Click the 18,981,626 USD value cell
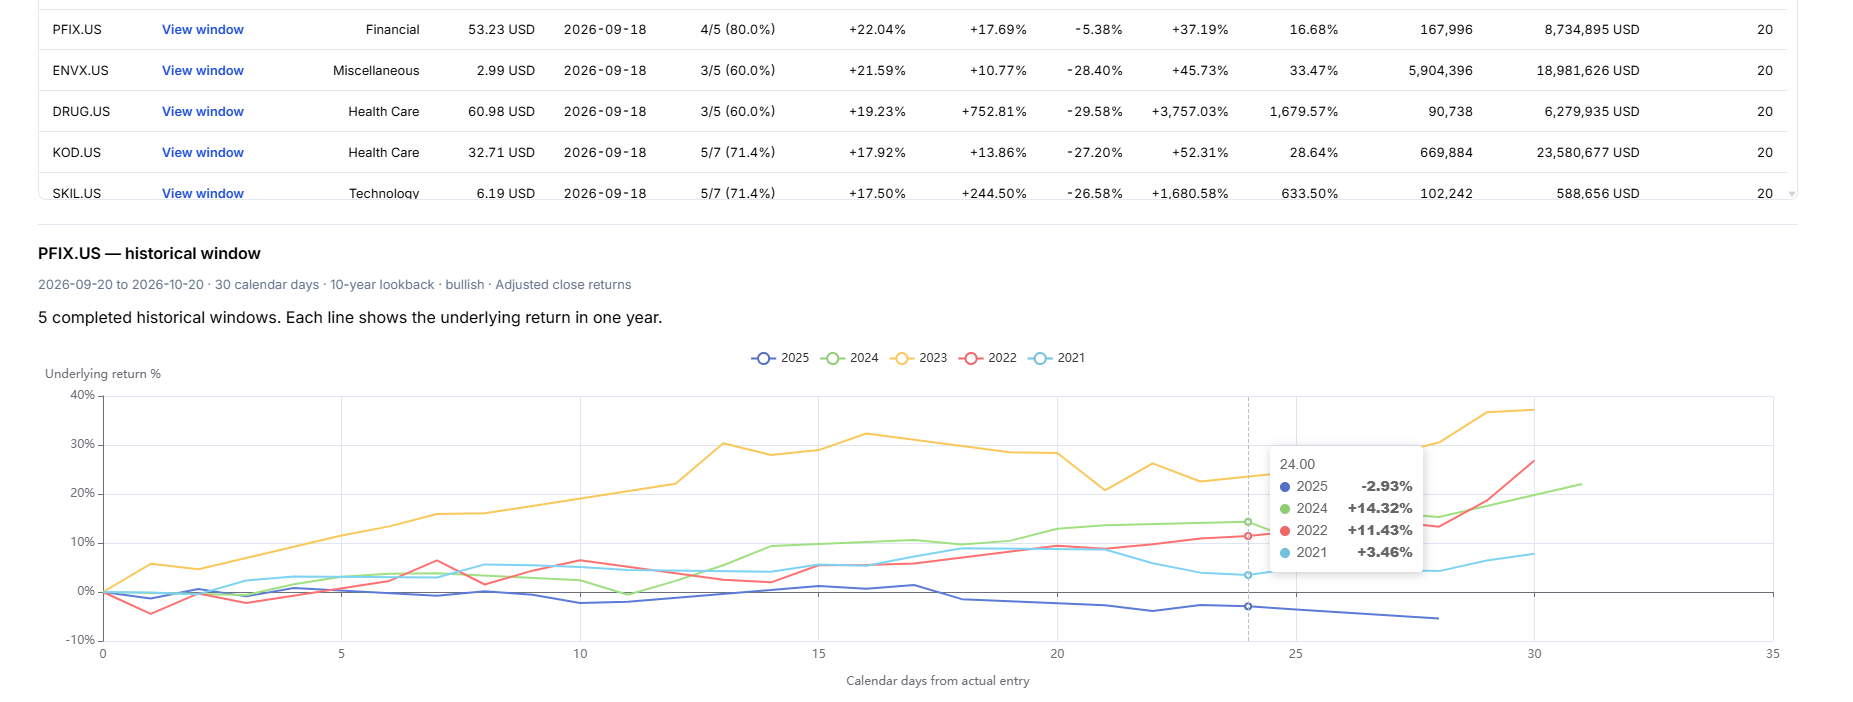This screenshot has height=702, width=1853. pos(1588,71)
